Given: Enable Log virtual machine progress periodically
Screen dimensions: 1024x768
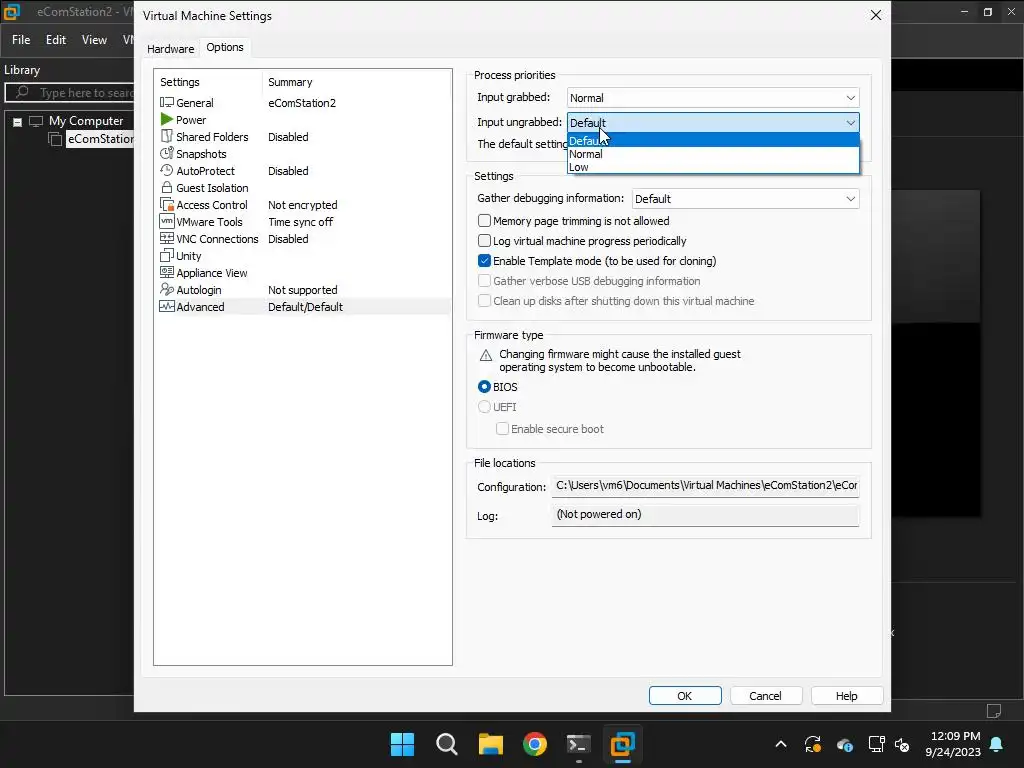Looking at the screenshot, I should (x=485, y=241).
